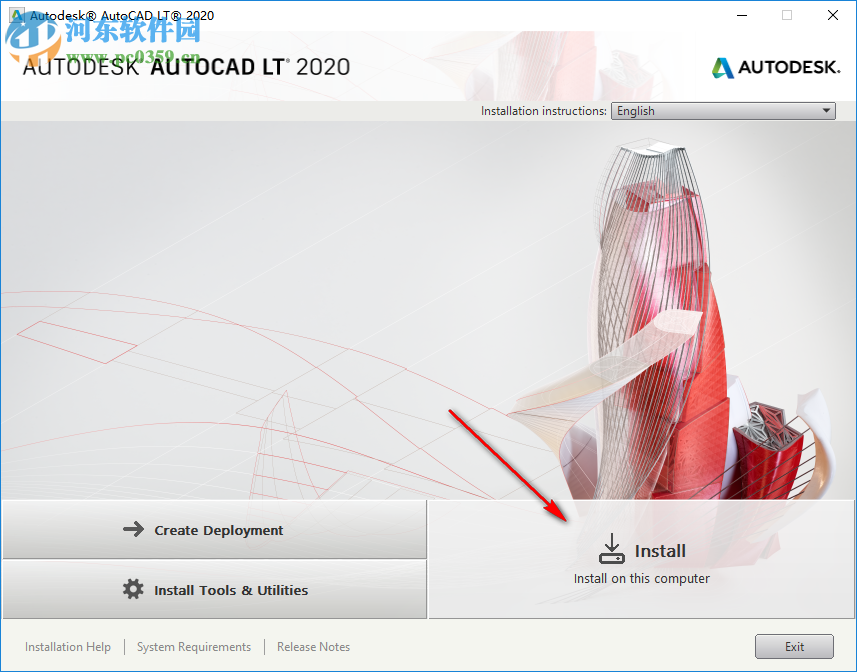This screenshot has height=672, width=857.
Task: Click the AutoCAD icon in the title bar
Action: [18, 15]
